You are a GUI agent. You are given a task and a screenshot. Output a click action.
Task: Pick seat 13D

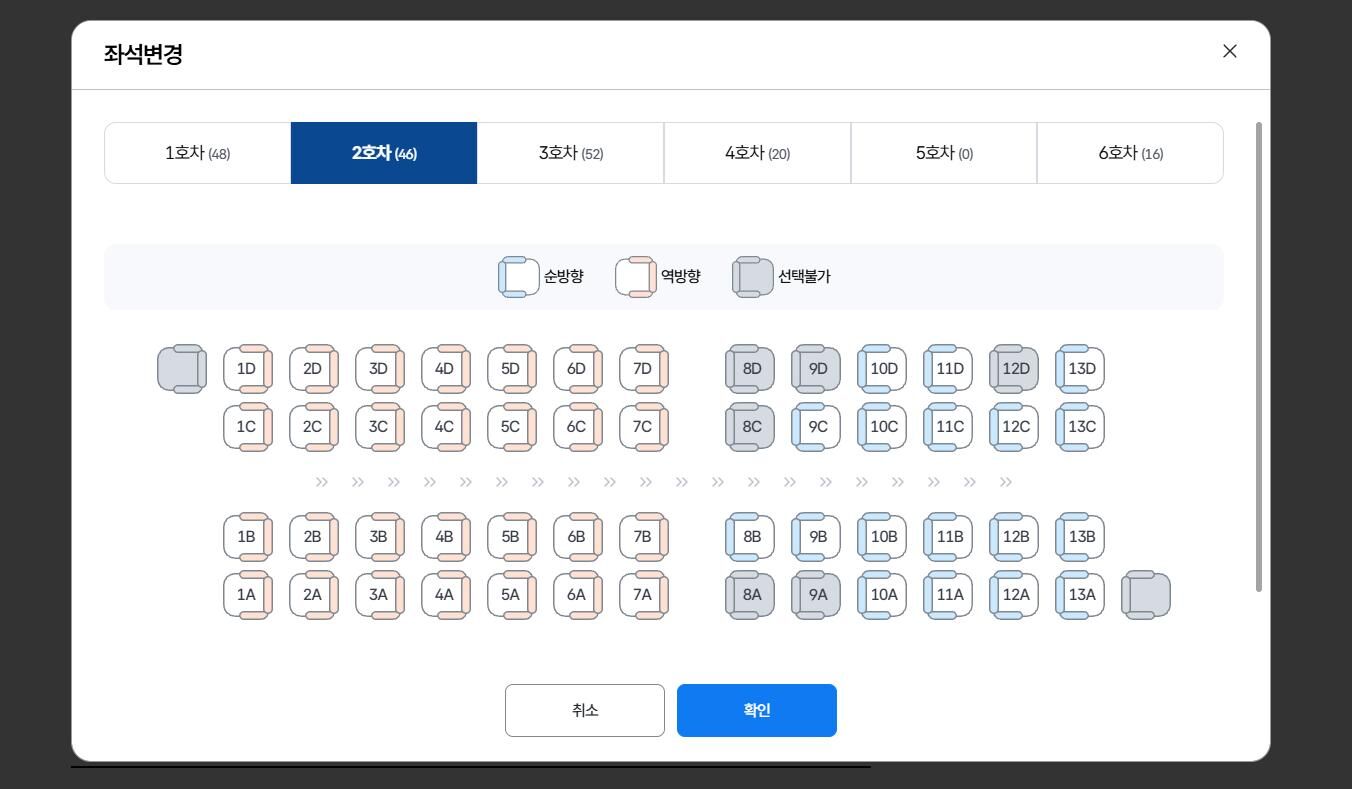[x=1080, y=369]
